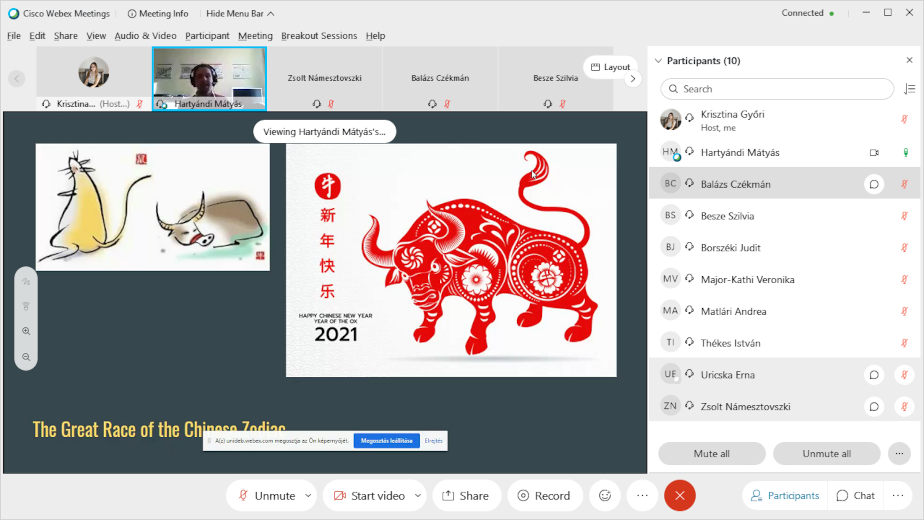The width and height of the screenshot is (924, 520).
Task: Open Meeting Info
Action: click(158, 14)
